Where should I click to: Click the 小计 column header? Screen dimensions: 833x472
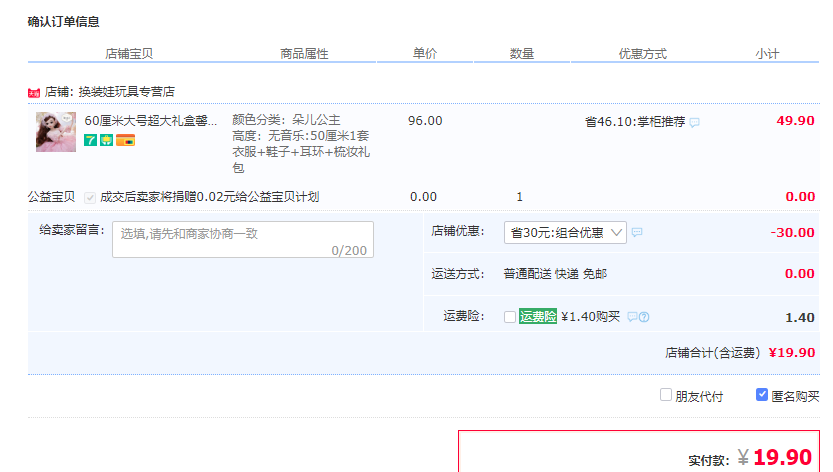tap(767, 54)
